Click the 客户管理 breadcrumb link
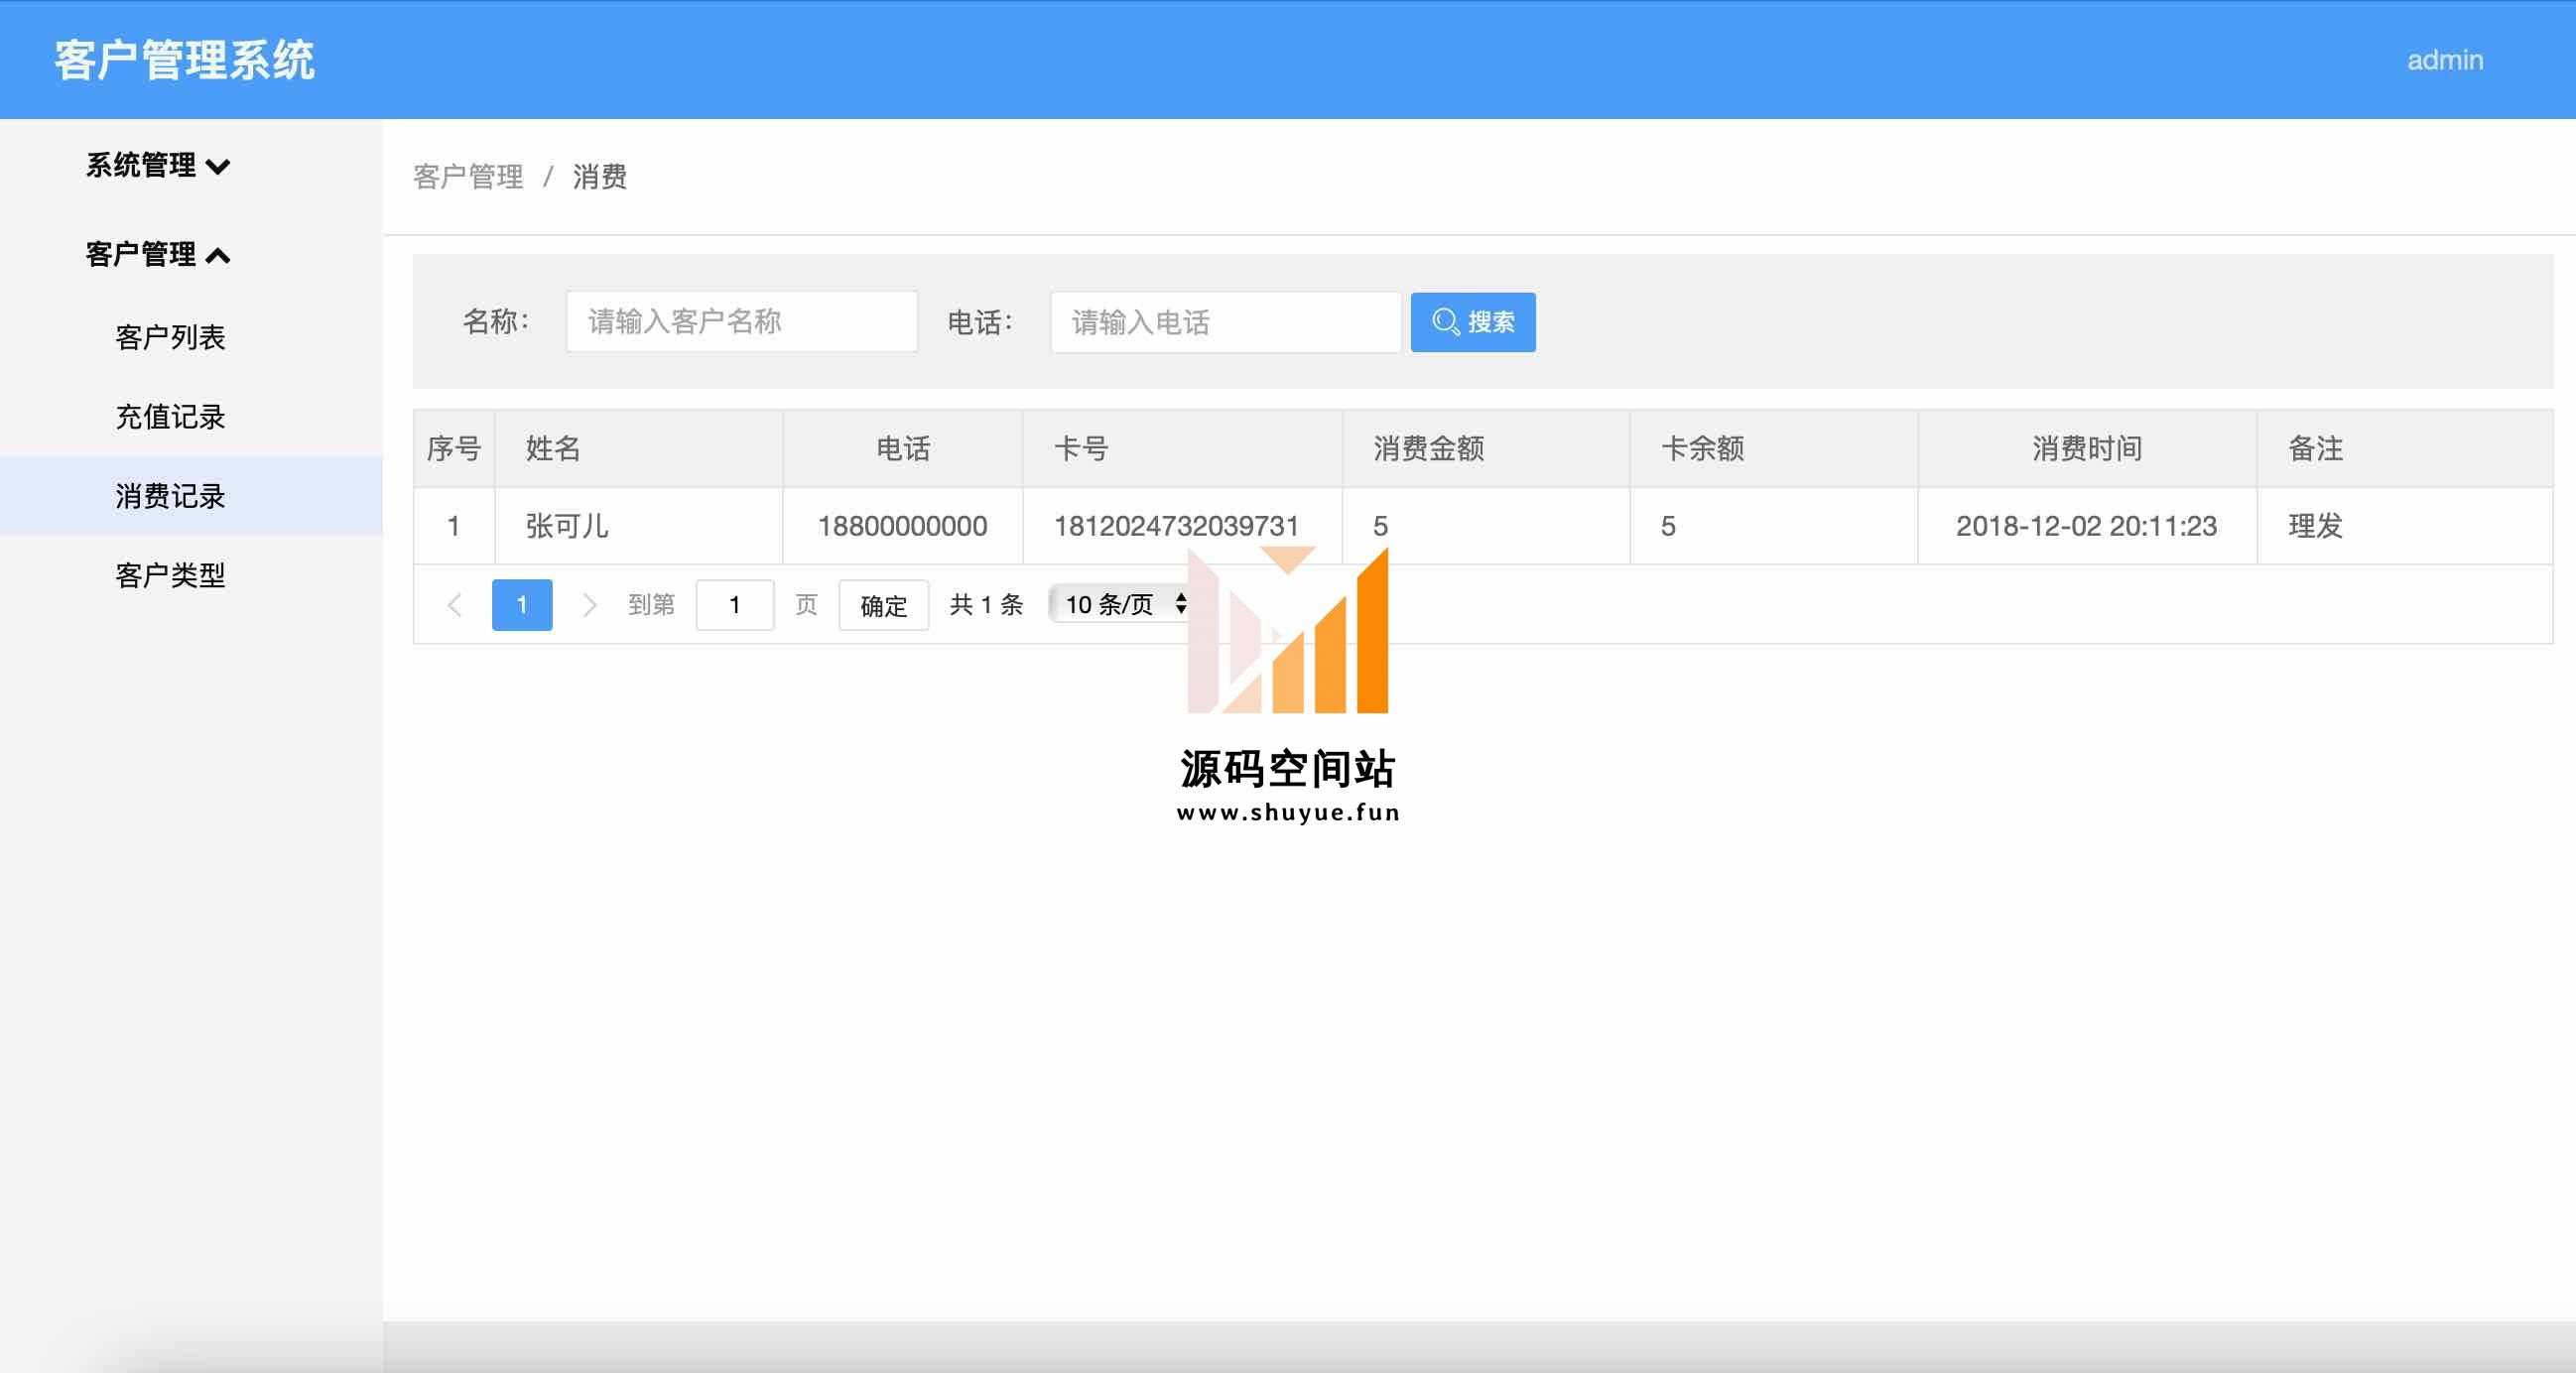Image resolution: width=2576 pixels, height=1373 pixels. point(468,177)
